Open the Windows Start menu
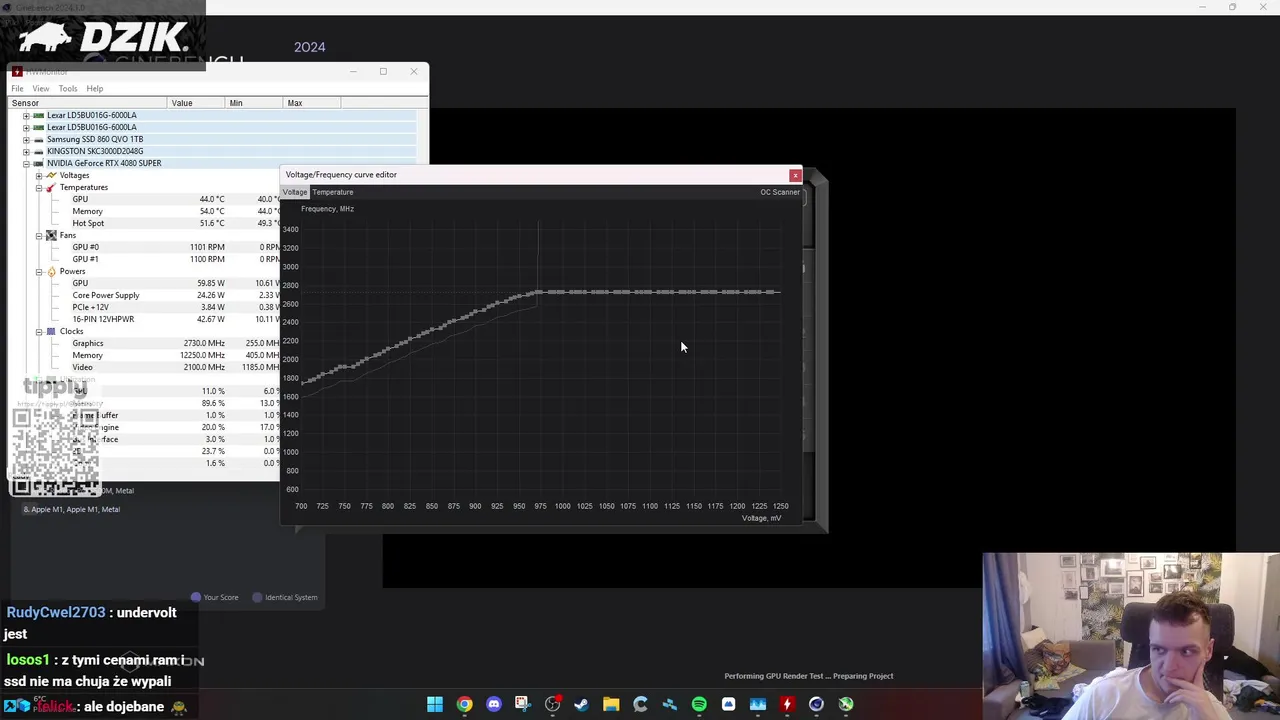This screenshot has width=1280, height=720. click(435, 704)
